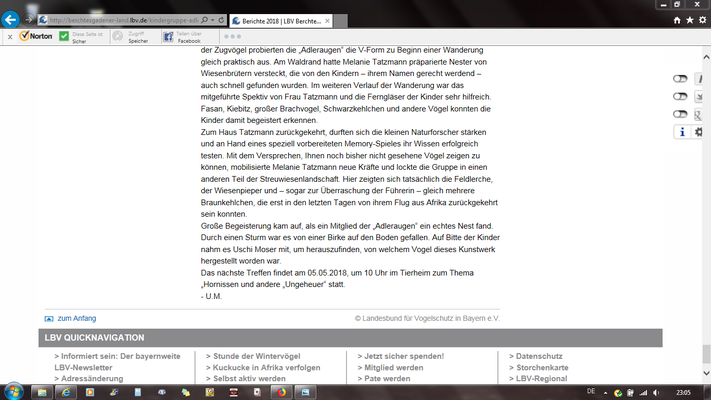Open File Explorer from the taskbar
711x400 pixels.
[42, 392]
